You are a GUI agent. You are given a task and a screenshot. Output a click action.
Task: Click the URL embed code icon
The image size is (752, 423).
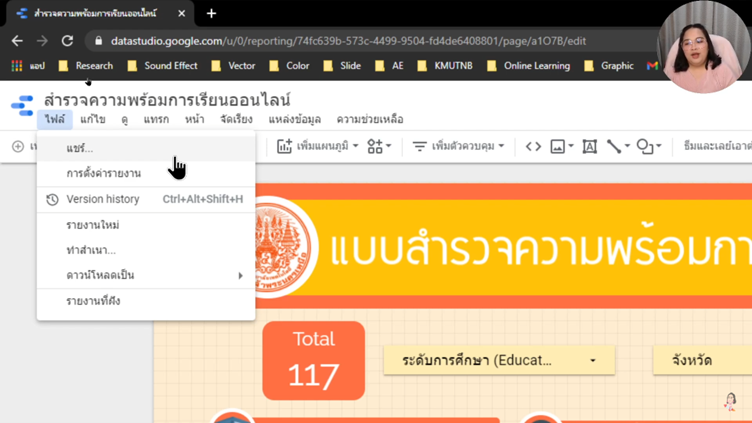click(533, 147)
